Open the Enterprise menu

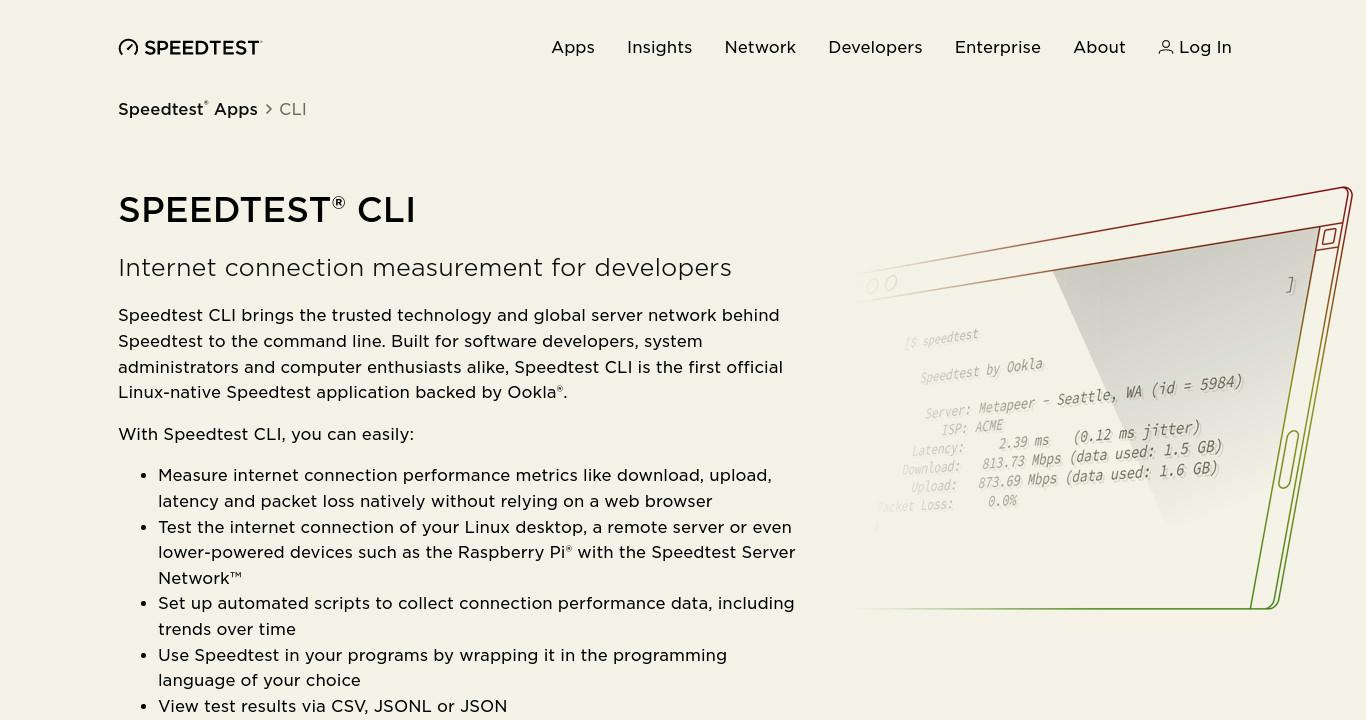coord(997,47)
